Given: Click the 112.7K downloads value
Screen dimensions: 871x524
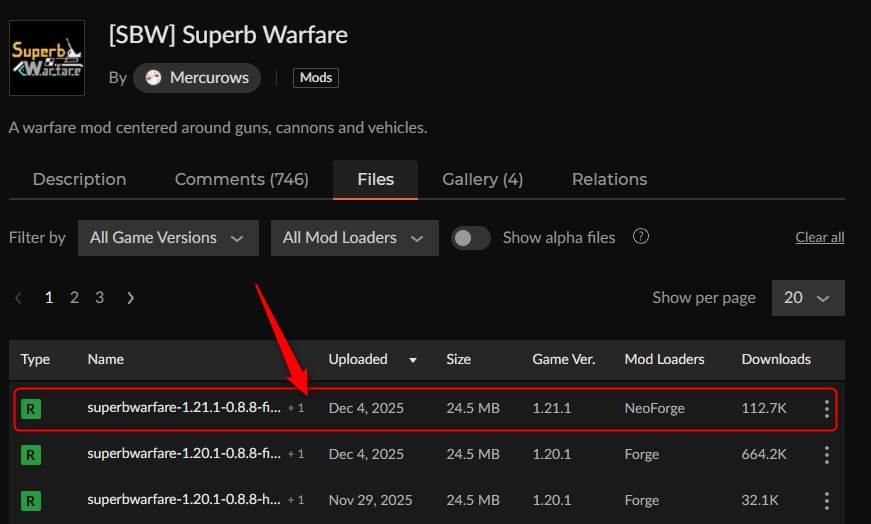Looking at the screenshot, I should 764,408.
